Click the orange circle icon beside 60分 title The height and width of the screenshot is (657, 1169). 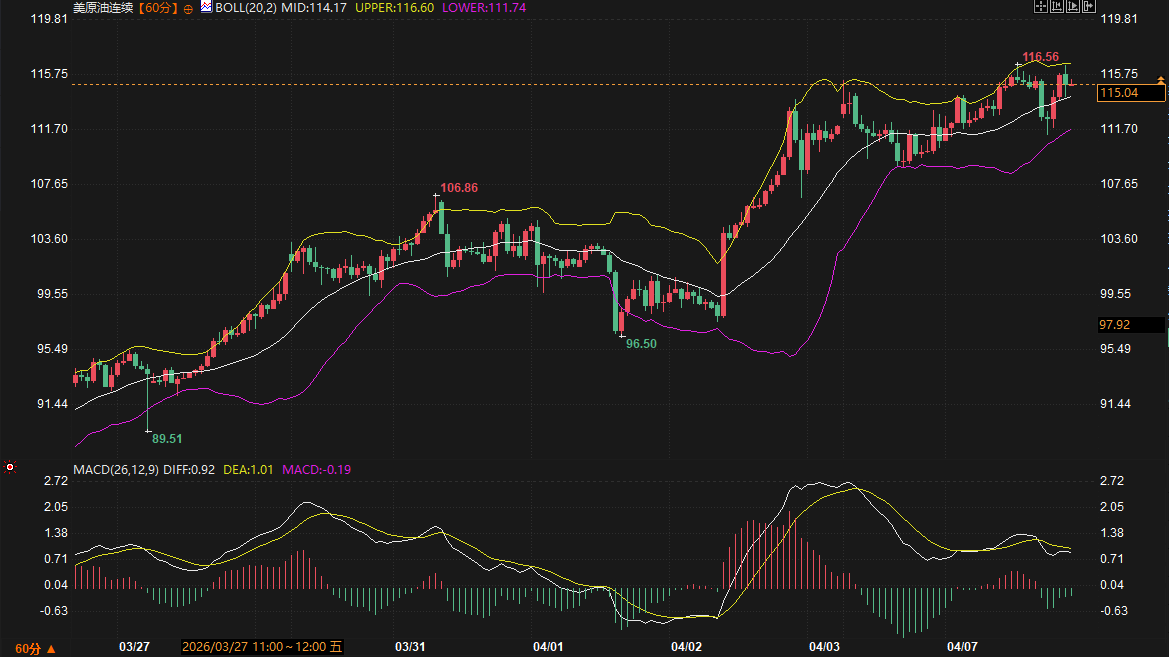click(x=188, y=9)
